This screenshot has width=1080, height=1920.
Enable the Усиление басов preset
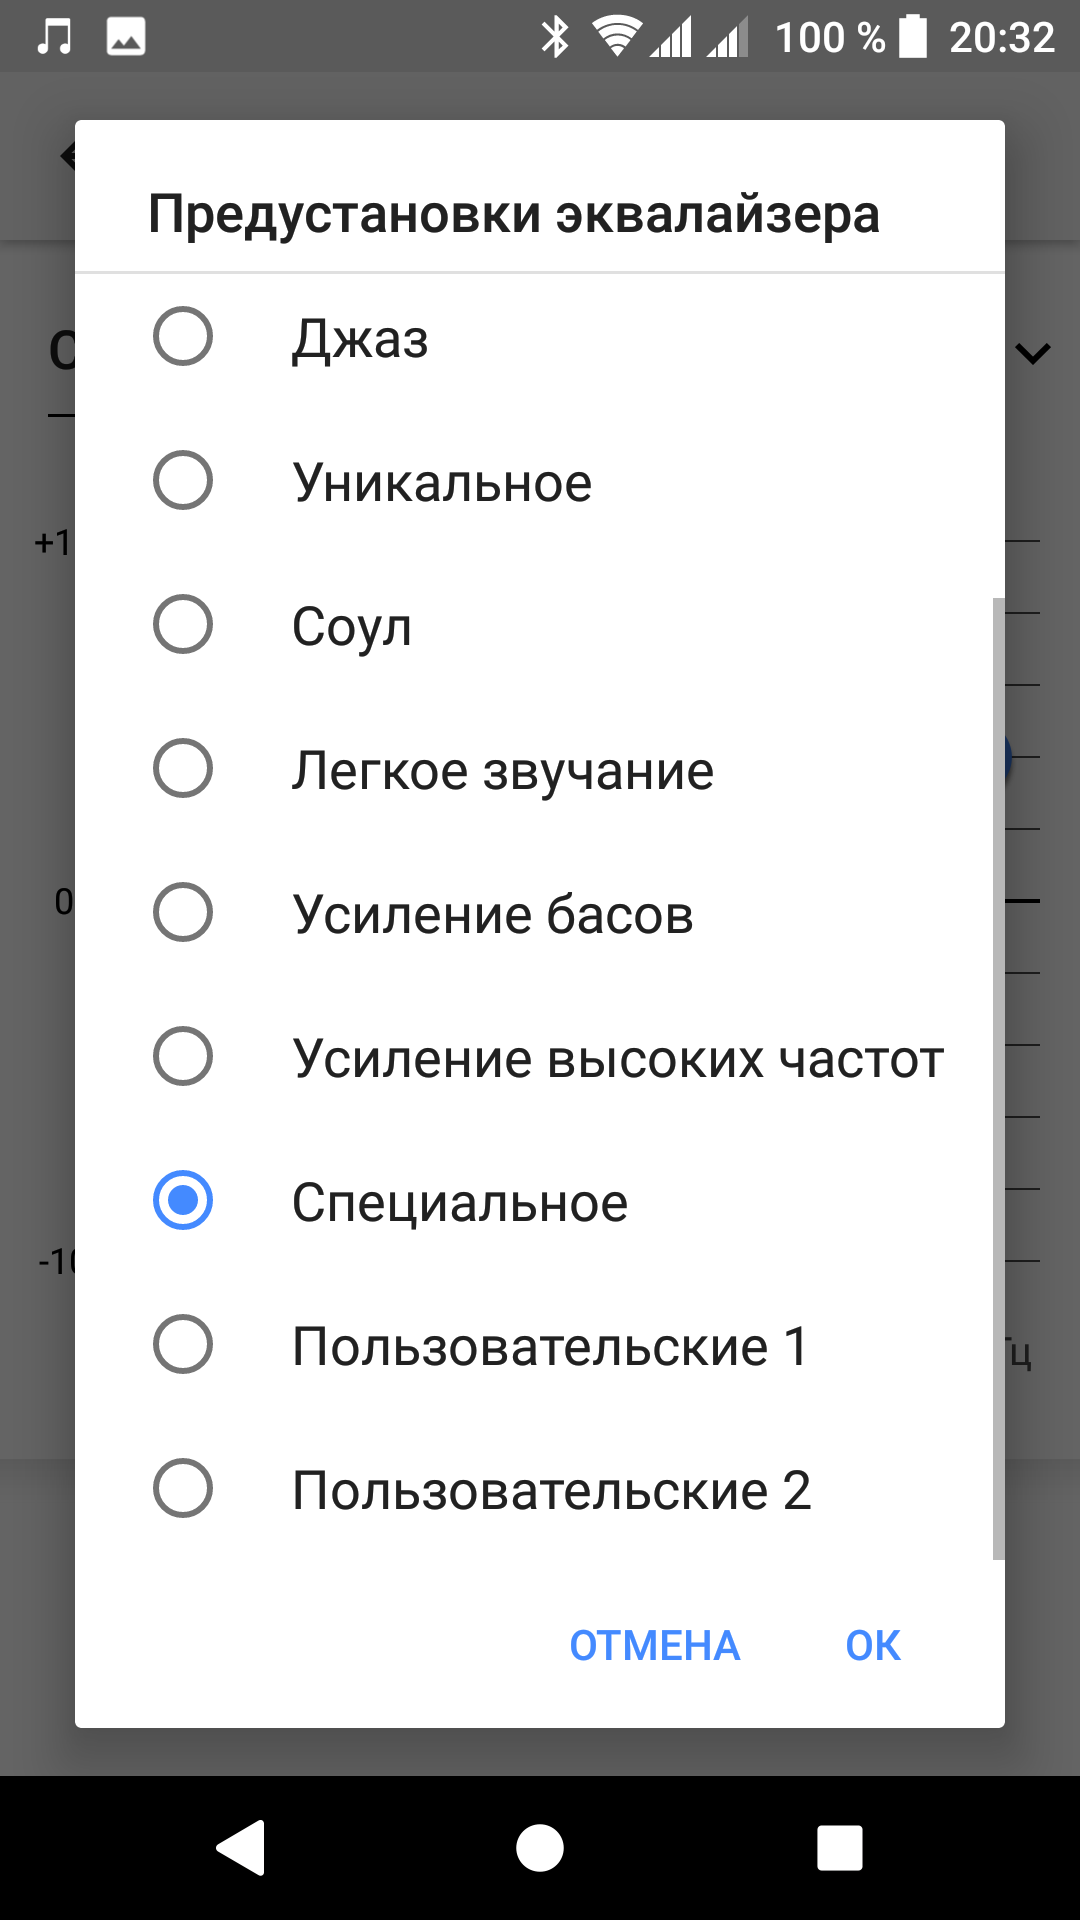tap(183, 913)
